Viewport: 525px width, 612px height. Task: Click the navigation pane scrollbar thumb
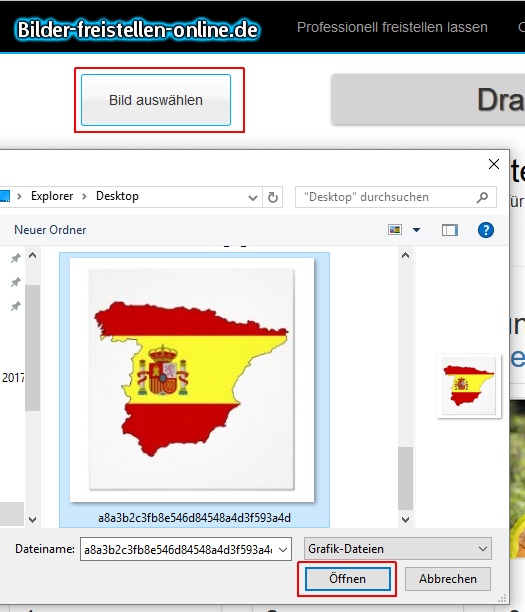(x=33, y=348)
